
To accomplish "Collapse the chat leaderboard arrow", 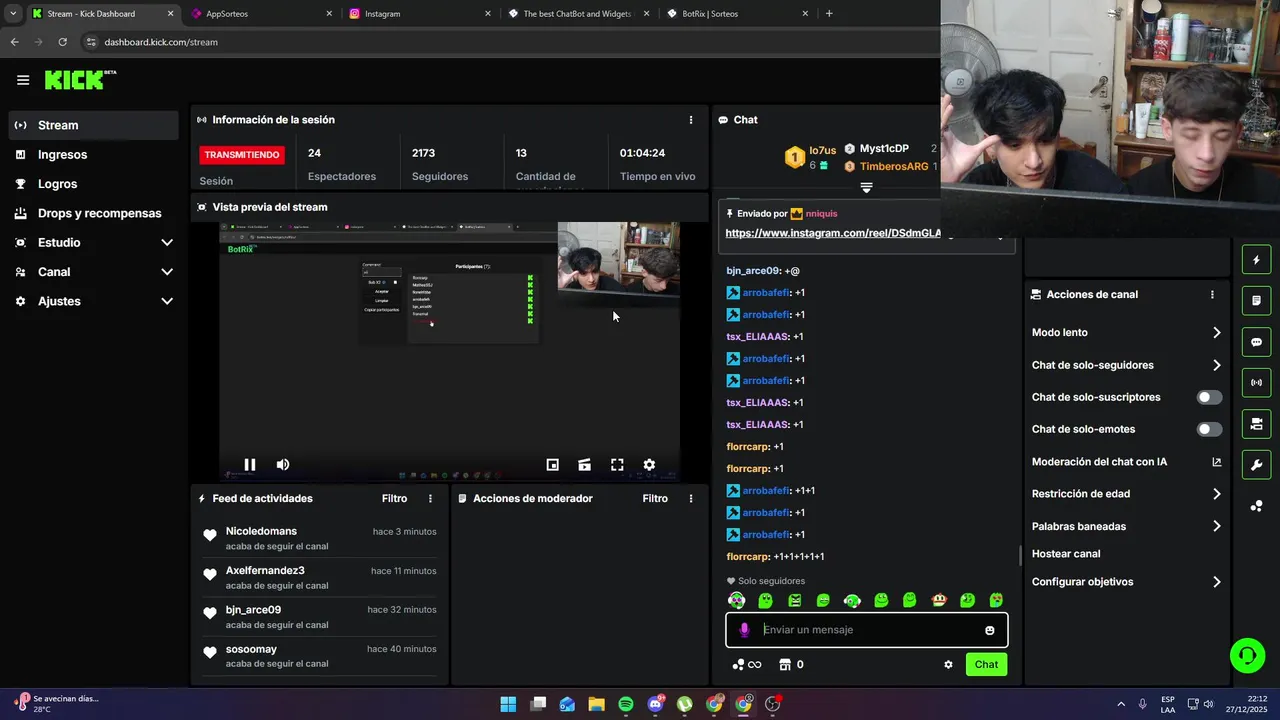I will 866,188.
